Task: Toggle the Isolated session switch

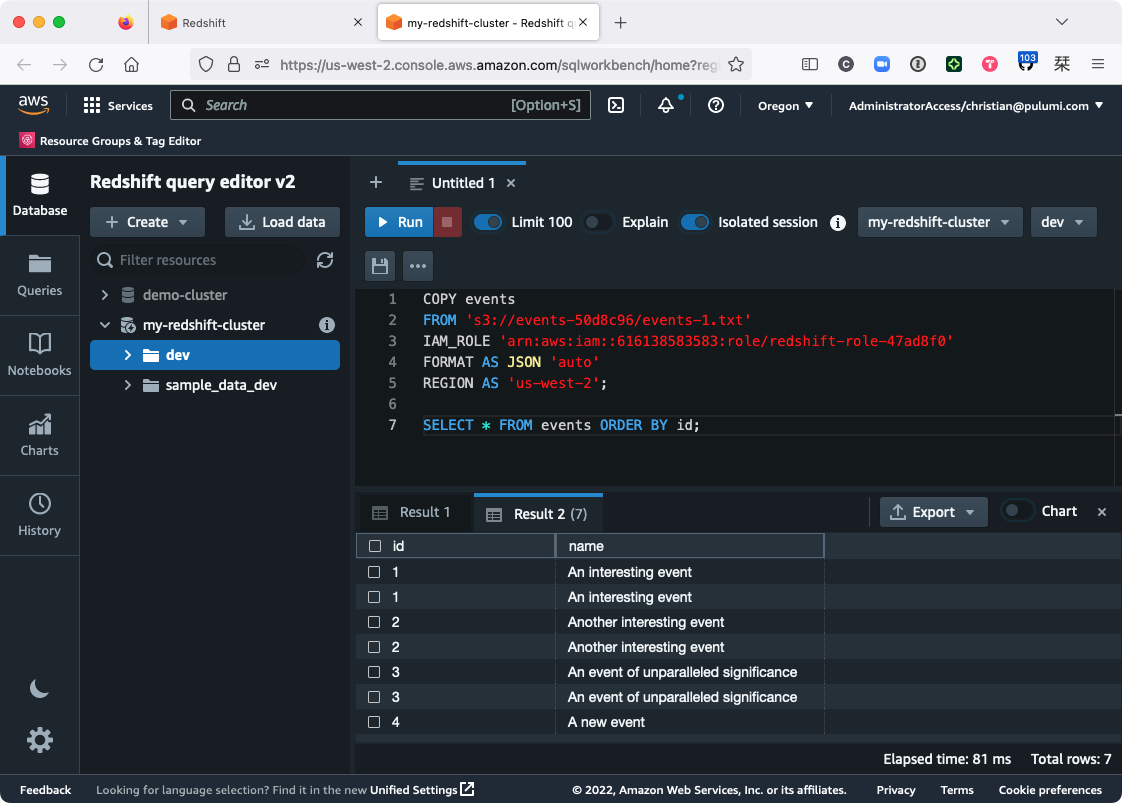Action: click(x=695, y=222)
